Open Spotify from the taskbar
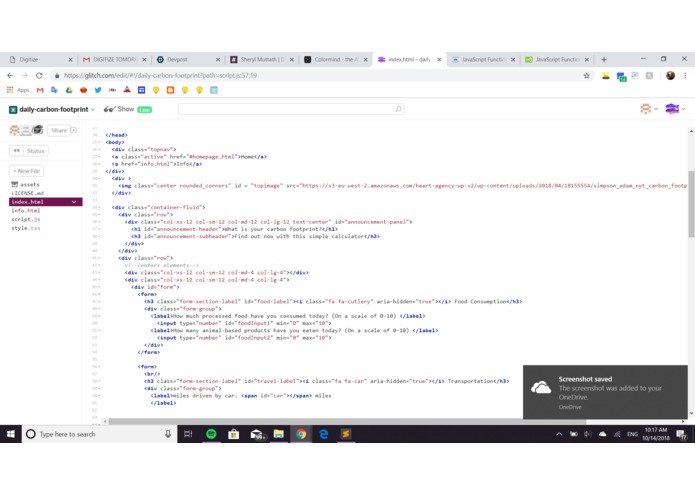 coord(211,434)
